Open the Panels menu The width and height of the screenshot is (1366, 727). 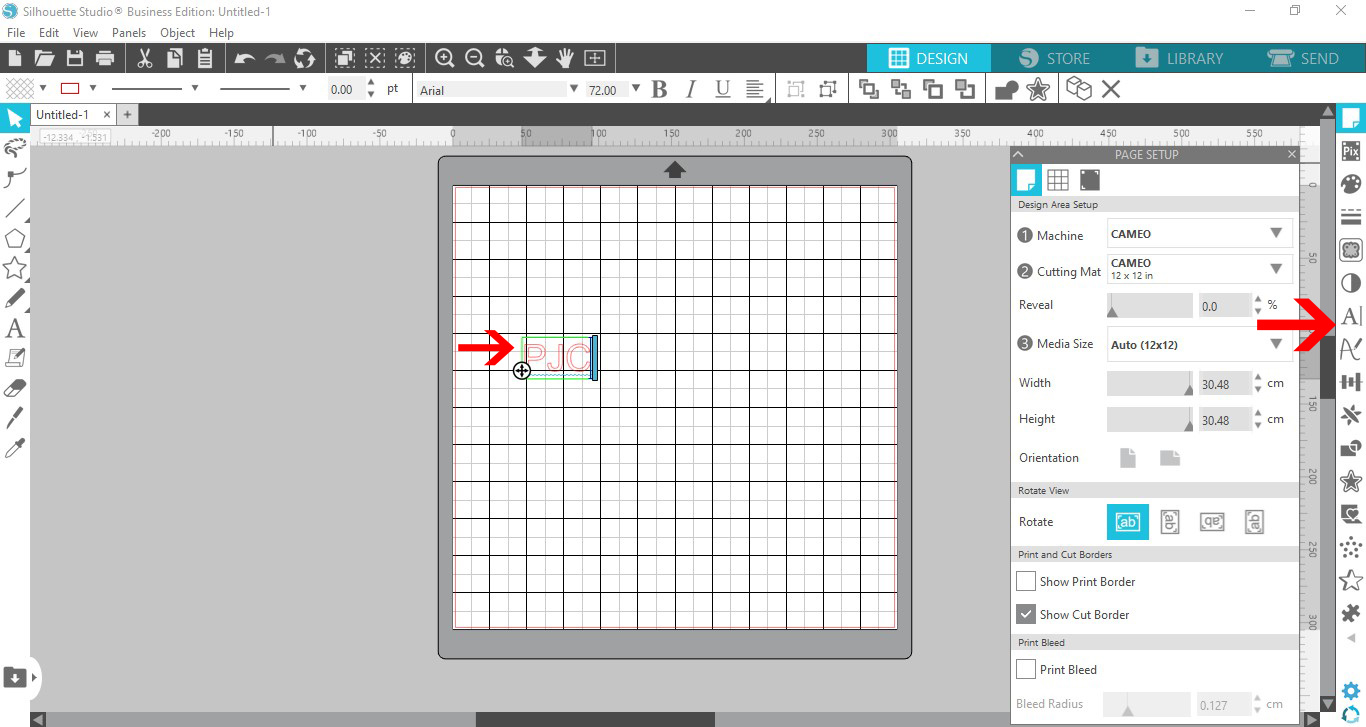tap(129, 33)
